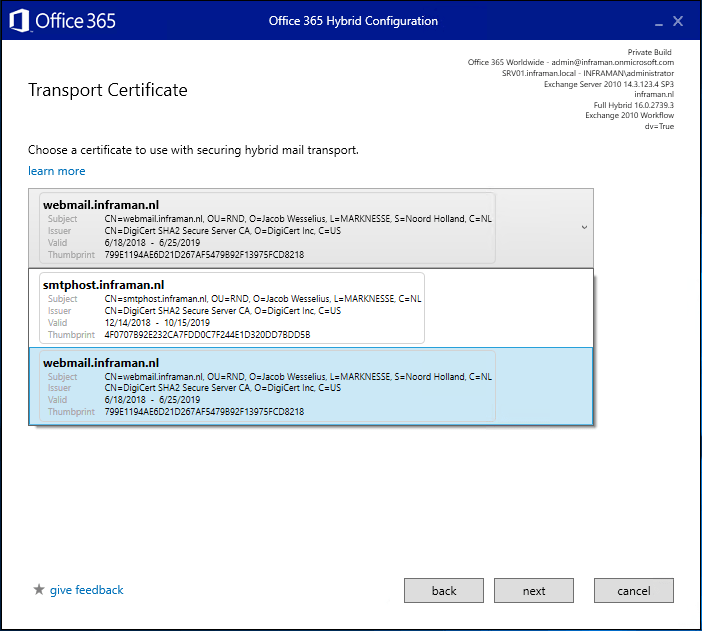Minimize the Hybrid Configuration window
Screen dimensions: 702x631
coord(657,21)
